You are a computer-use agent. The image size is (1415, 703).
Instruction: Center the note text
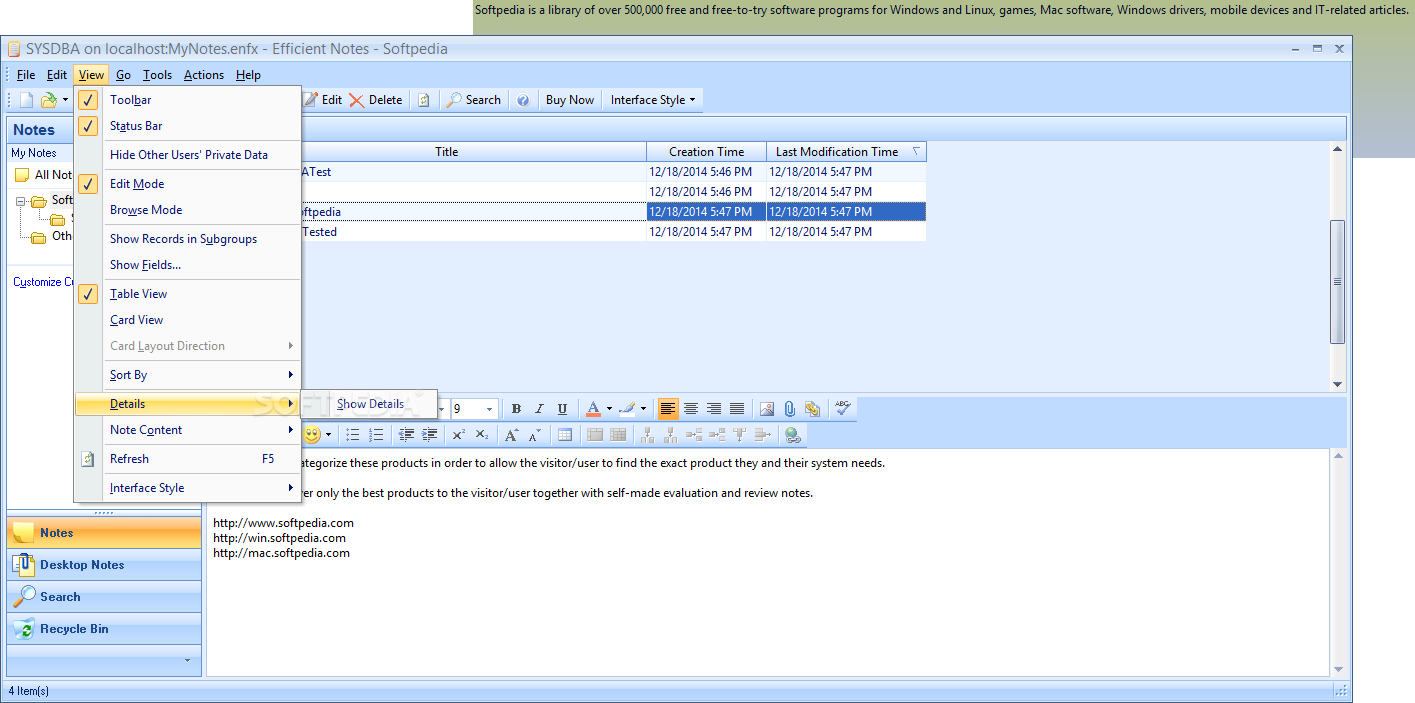691,408
